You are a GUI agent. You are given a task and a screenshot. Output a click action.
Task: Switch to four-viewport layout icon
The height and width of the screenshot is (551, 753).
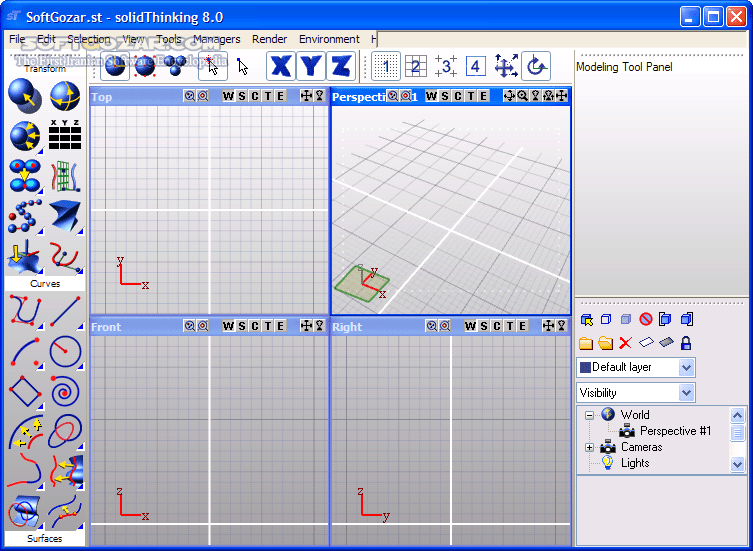click(x=476, y=67)
